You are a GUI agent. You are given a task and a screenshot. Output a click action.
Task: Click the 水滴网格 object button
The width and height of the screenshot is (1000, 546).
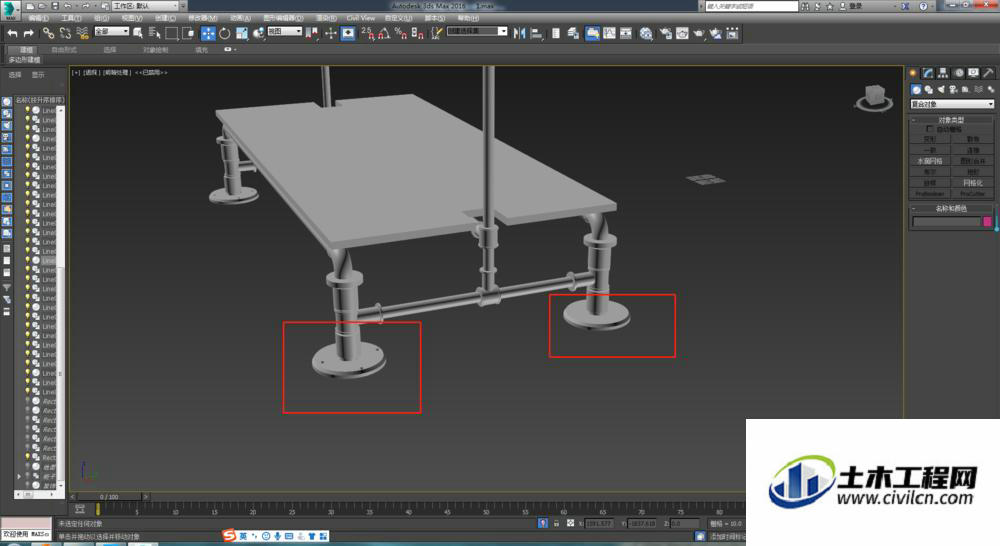(x=929, y=161)
